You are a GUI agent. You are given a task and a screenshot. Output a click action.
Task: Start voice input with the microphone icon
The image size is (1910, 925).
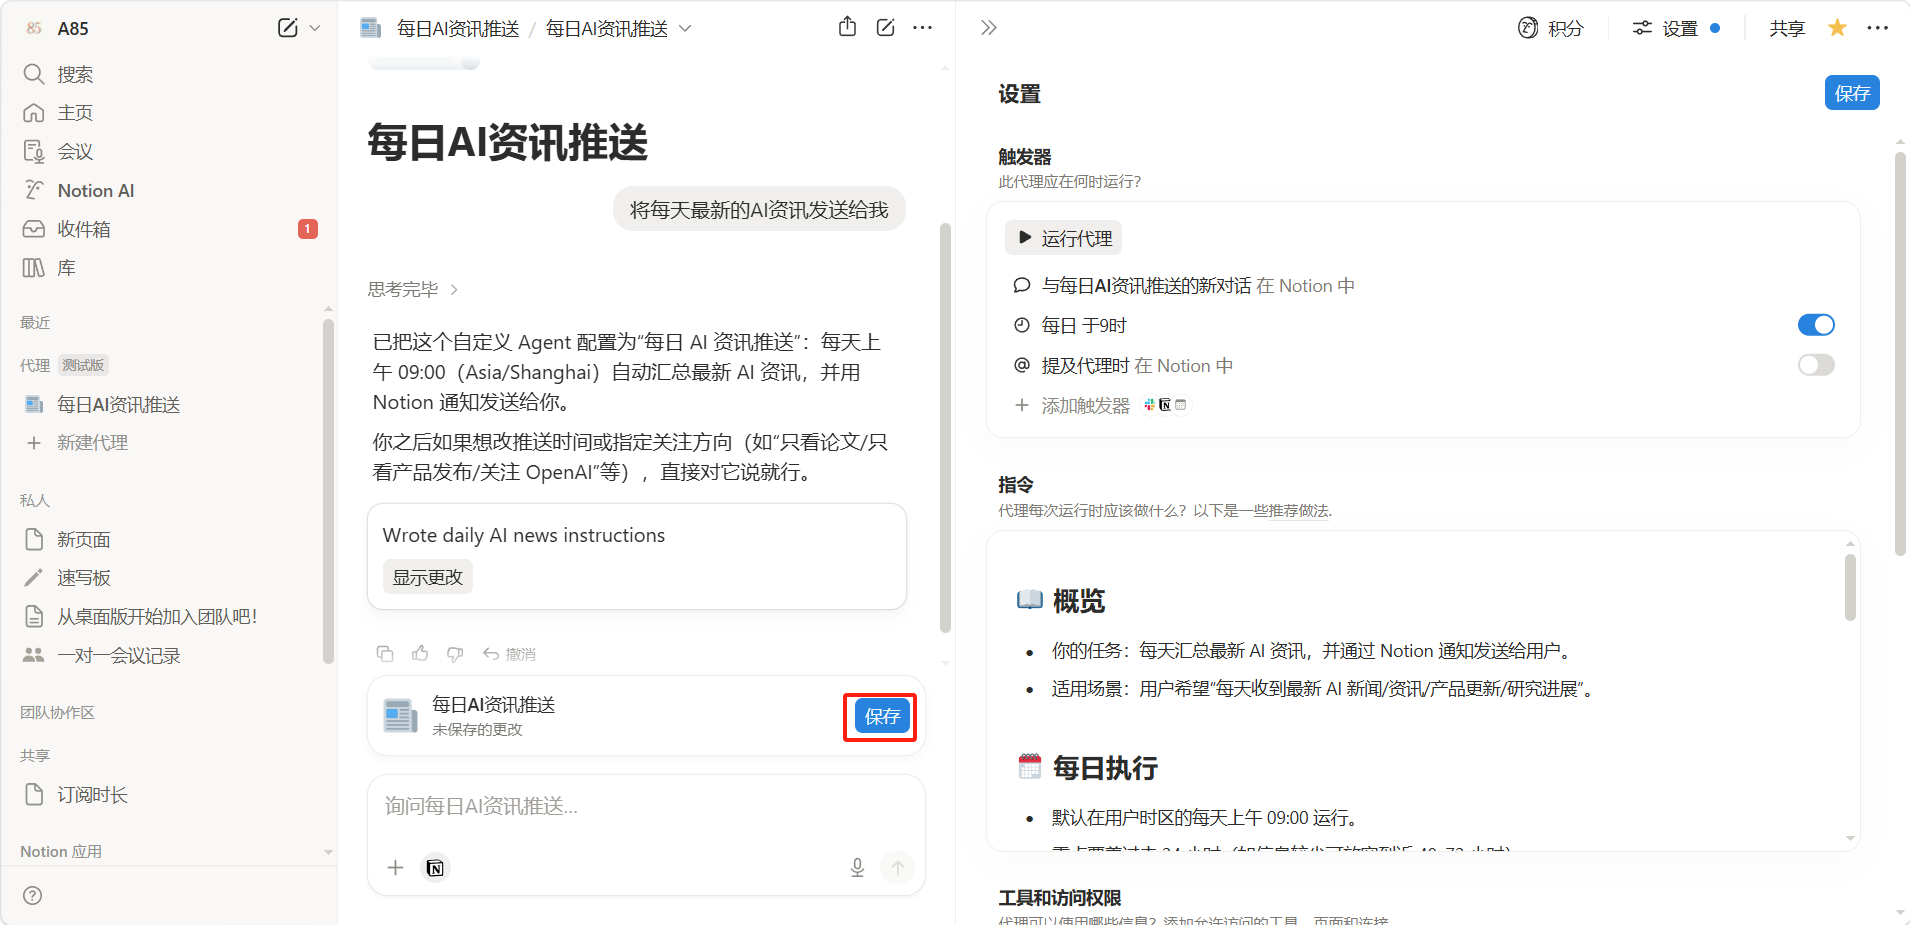857,868
